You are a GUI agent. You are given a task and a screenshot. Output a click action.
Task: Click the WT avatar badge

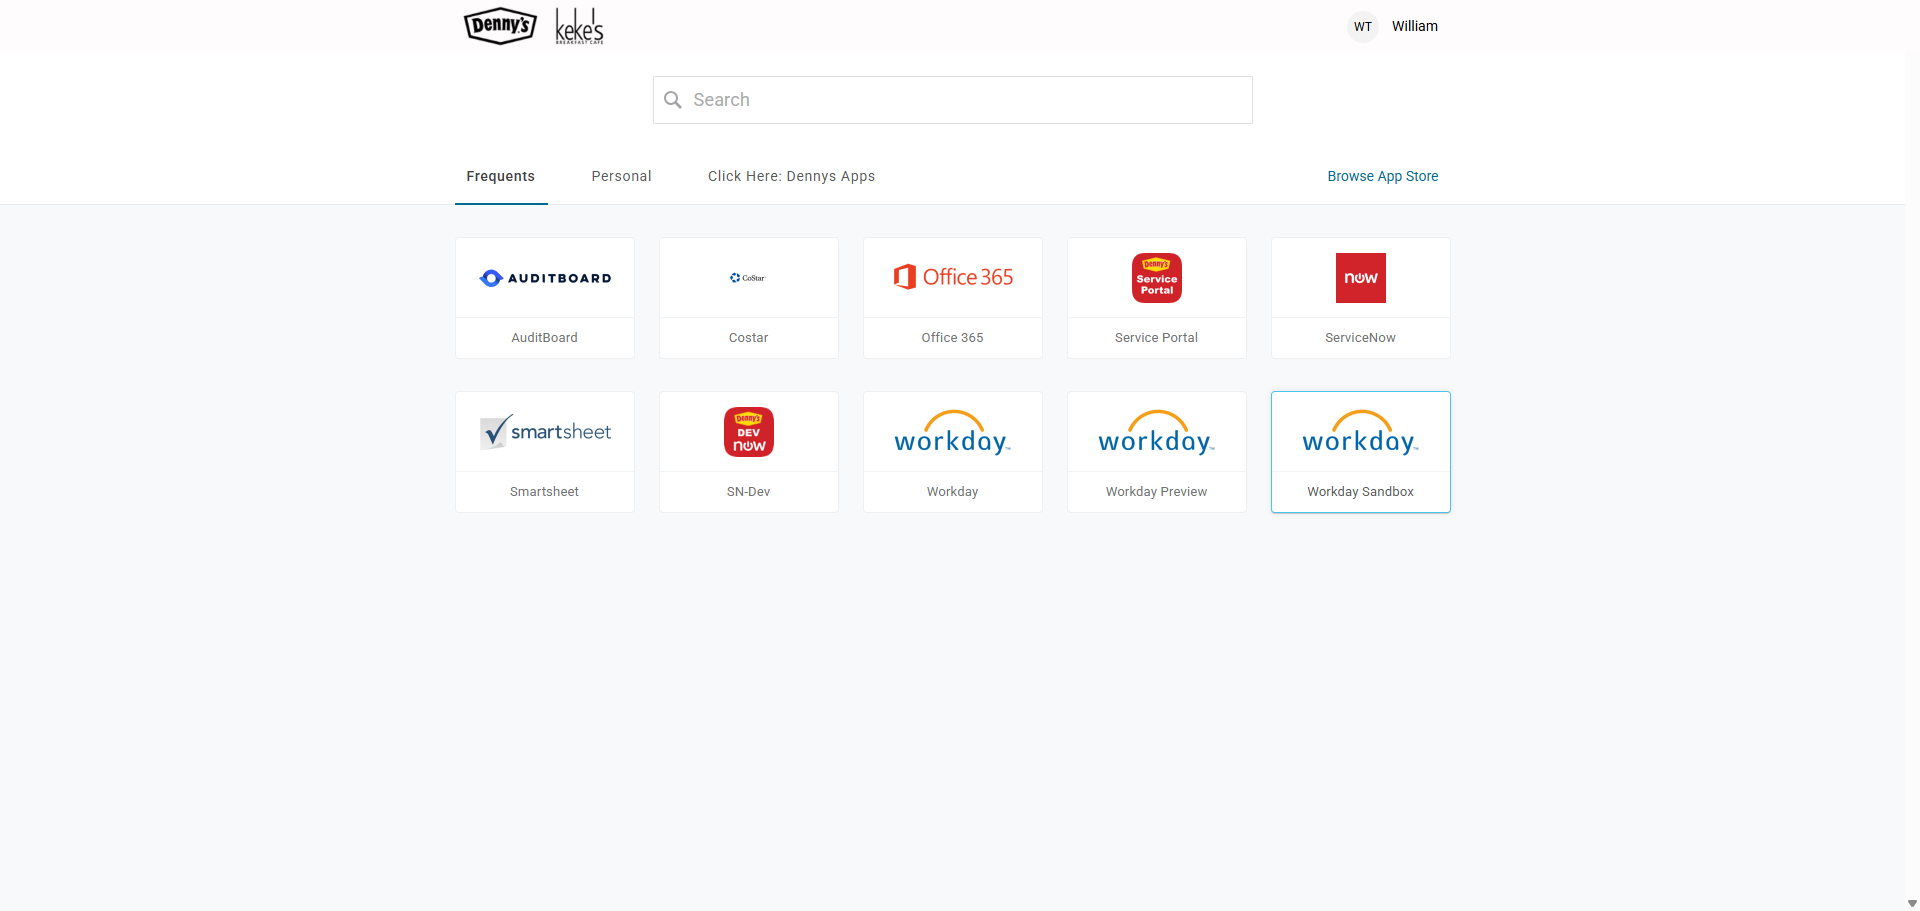pyautogui.click(x=1362, y=27)
